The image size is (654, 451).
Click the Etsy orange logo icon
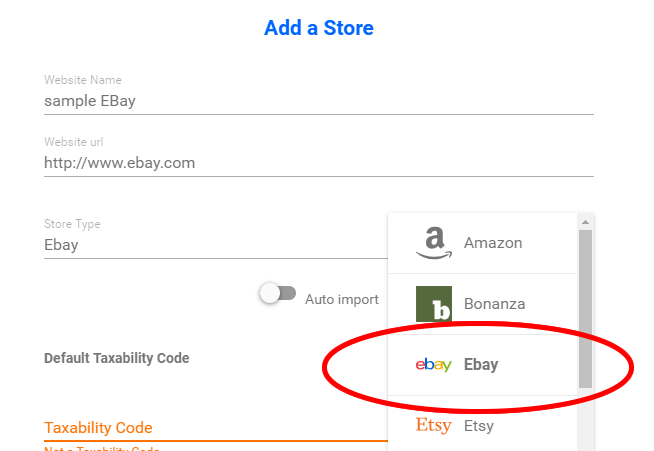point(434,425)
